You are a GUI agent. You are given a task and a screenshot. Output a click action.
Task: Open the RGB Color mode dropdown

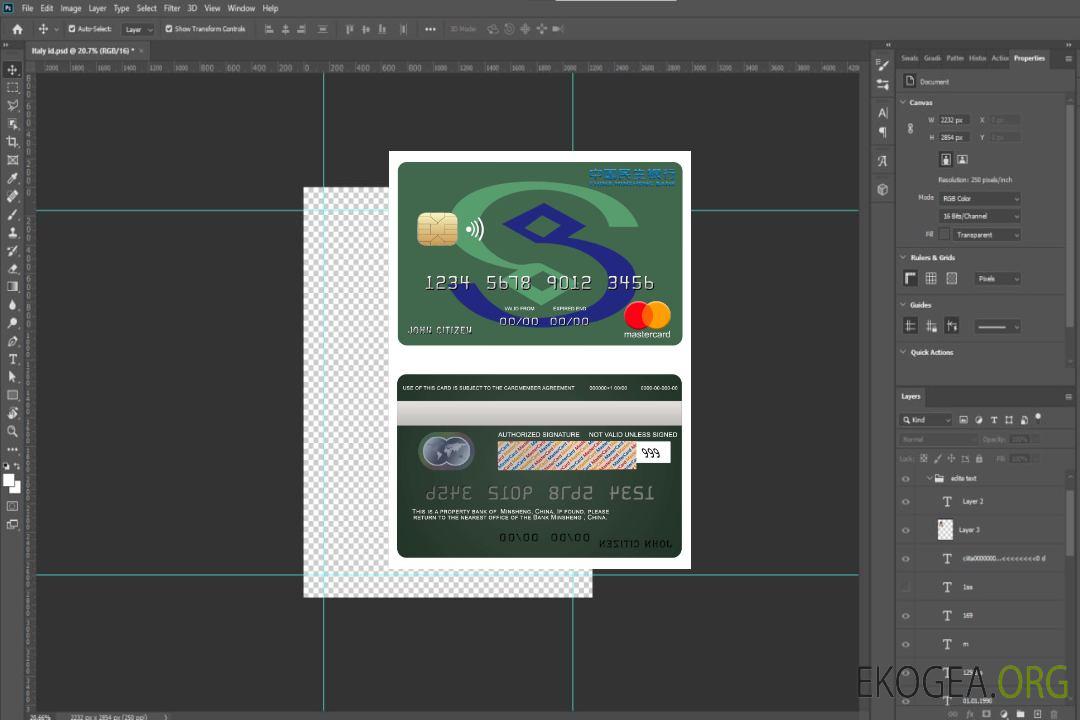coord(980,198)
